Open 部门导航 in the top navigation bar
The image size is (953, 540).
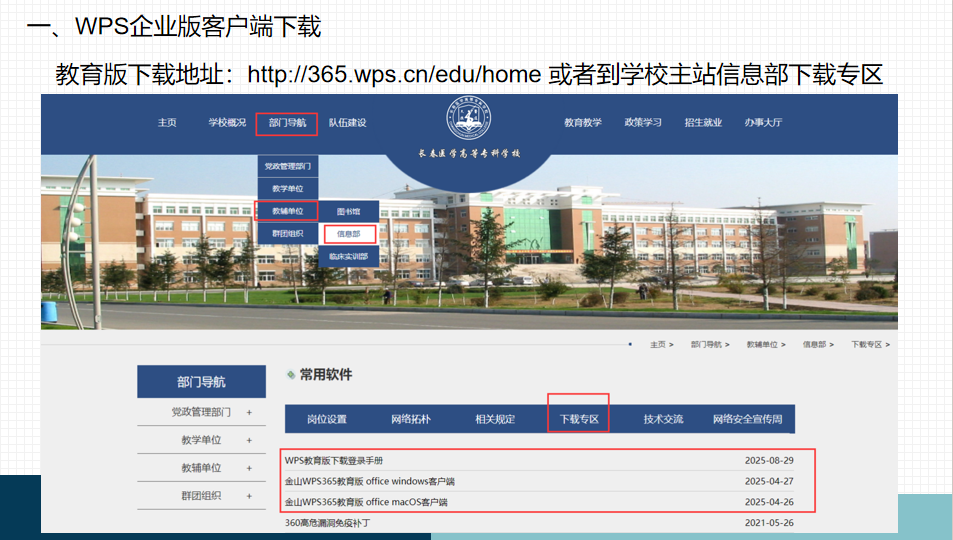[x=287, y=123]
